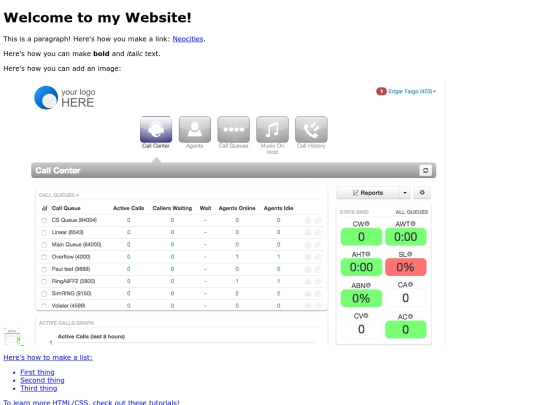Sort by Agents Idle column header
The width and height of the screenshot is (540, 405).
(x=278, y=208)
